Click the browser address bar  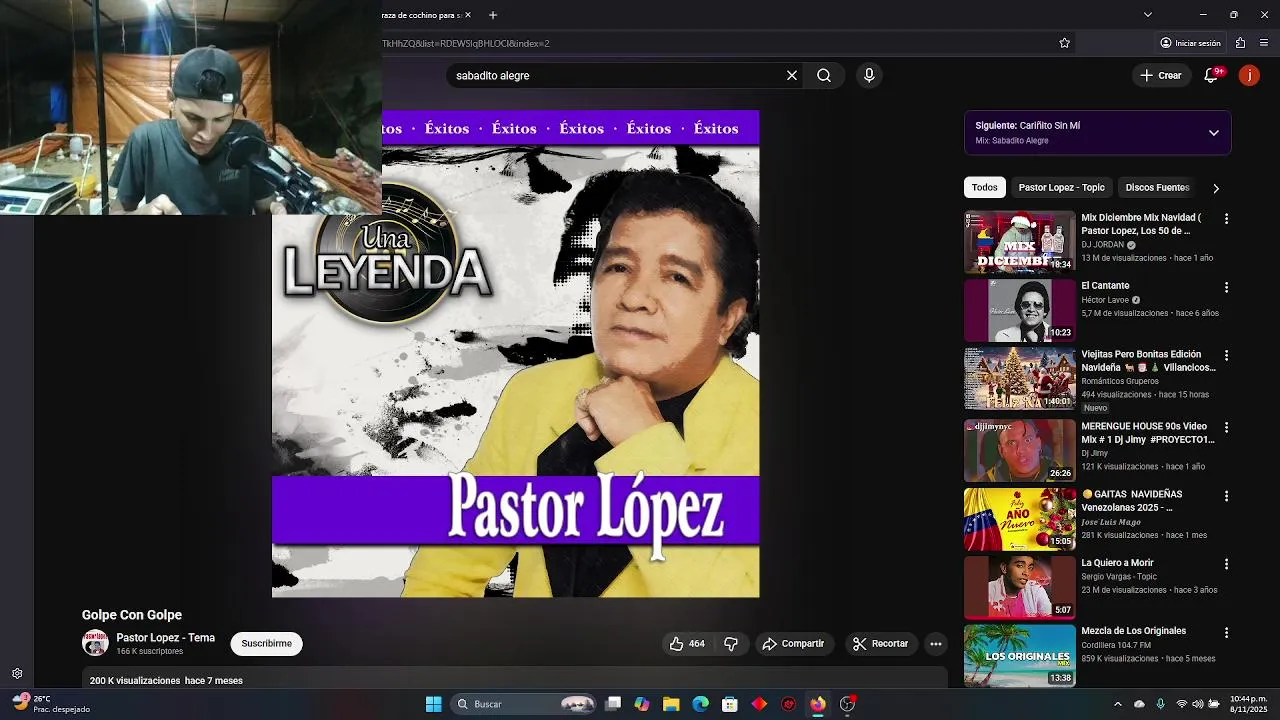(x=715, y=43)
